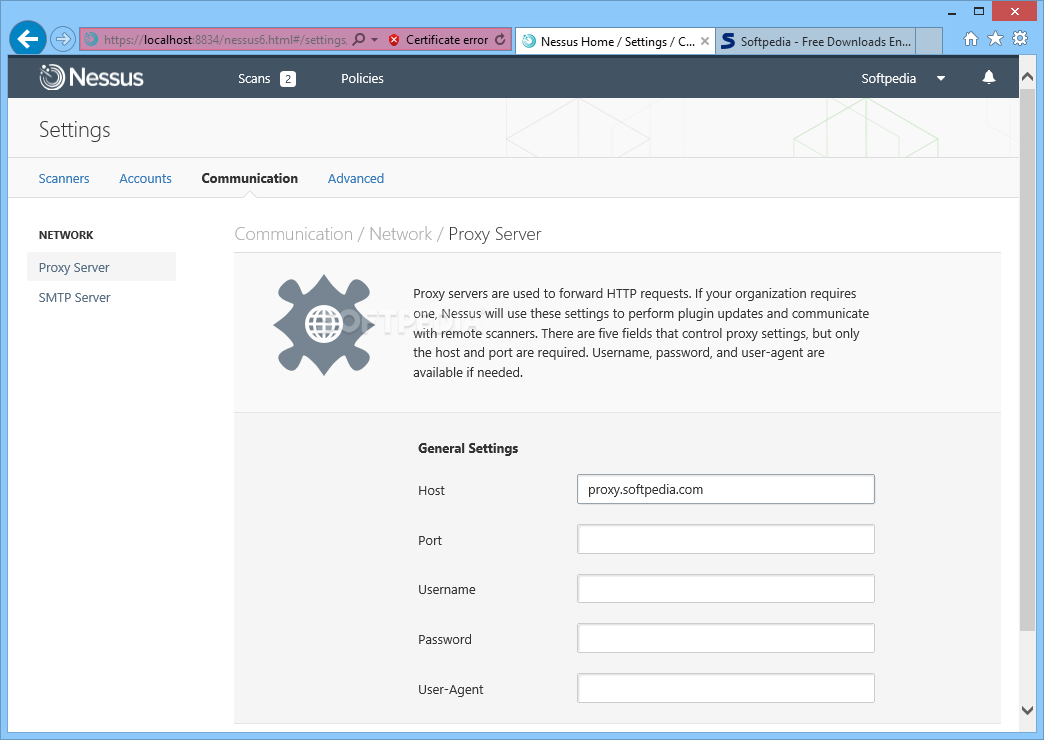Click the Username input field
Screen dimensions: 1044x740
(x=726, y=589)
